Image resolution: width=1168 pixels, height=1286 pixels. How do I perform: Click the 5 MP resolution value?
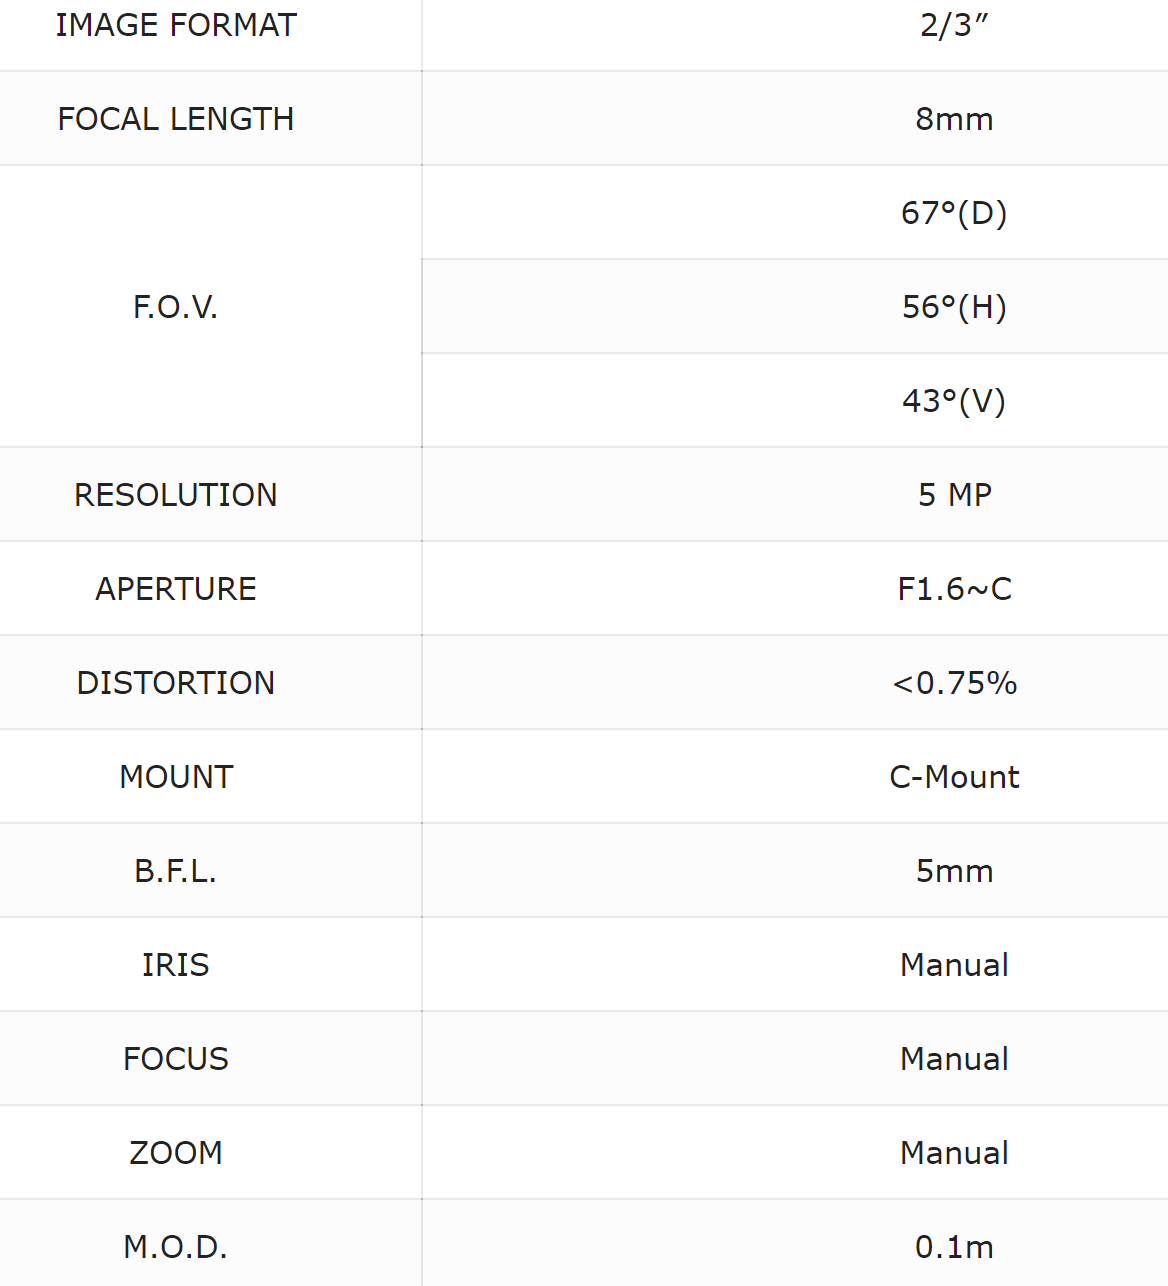[x=955, y=495]
